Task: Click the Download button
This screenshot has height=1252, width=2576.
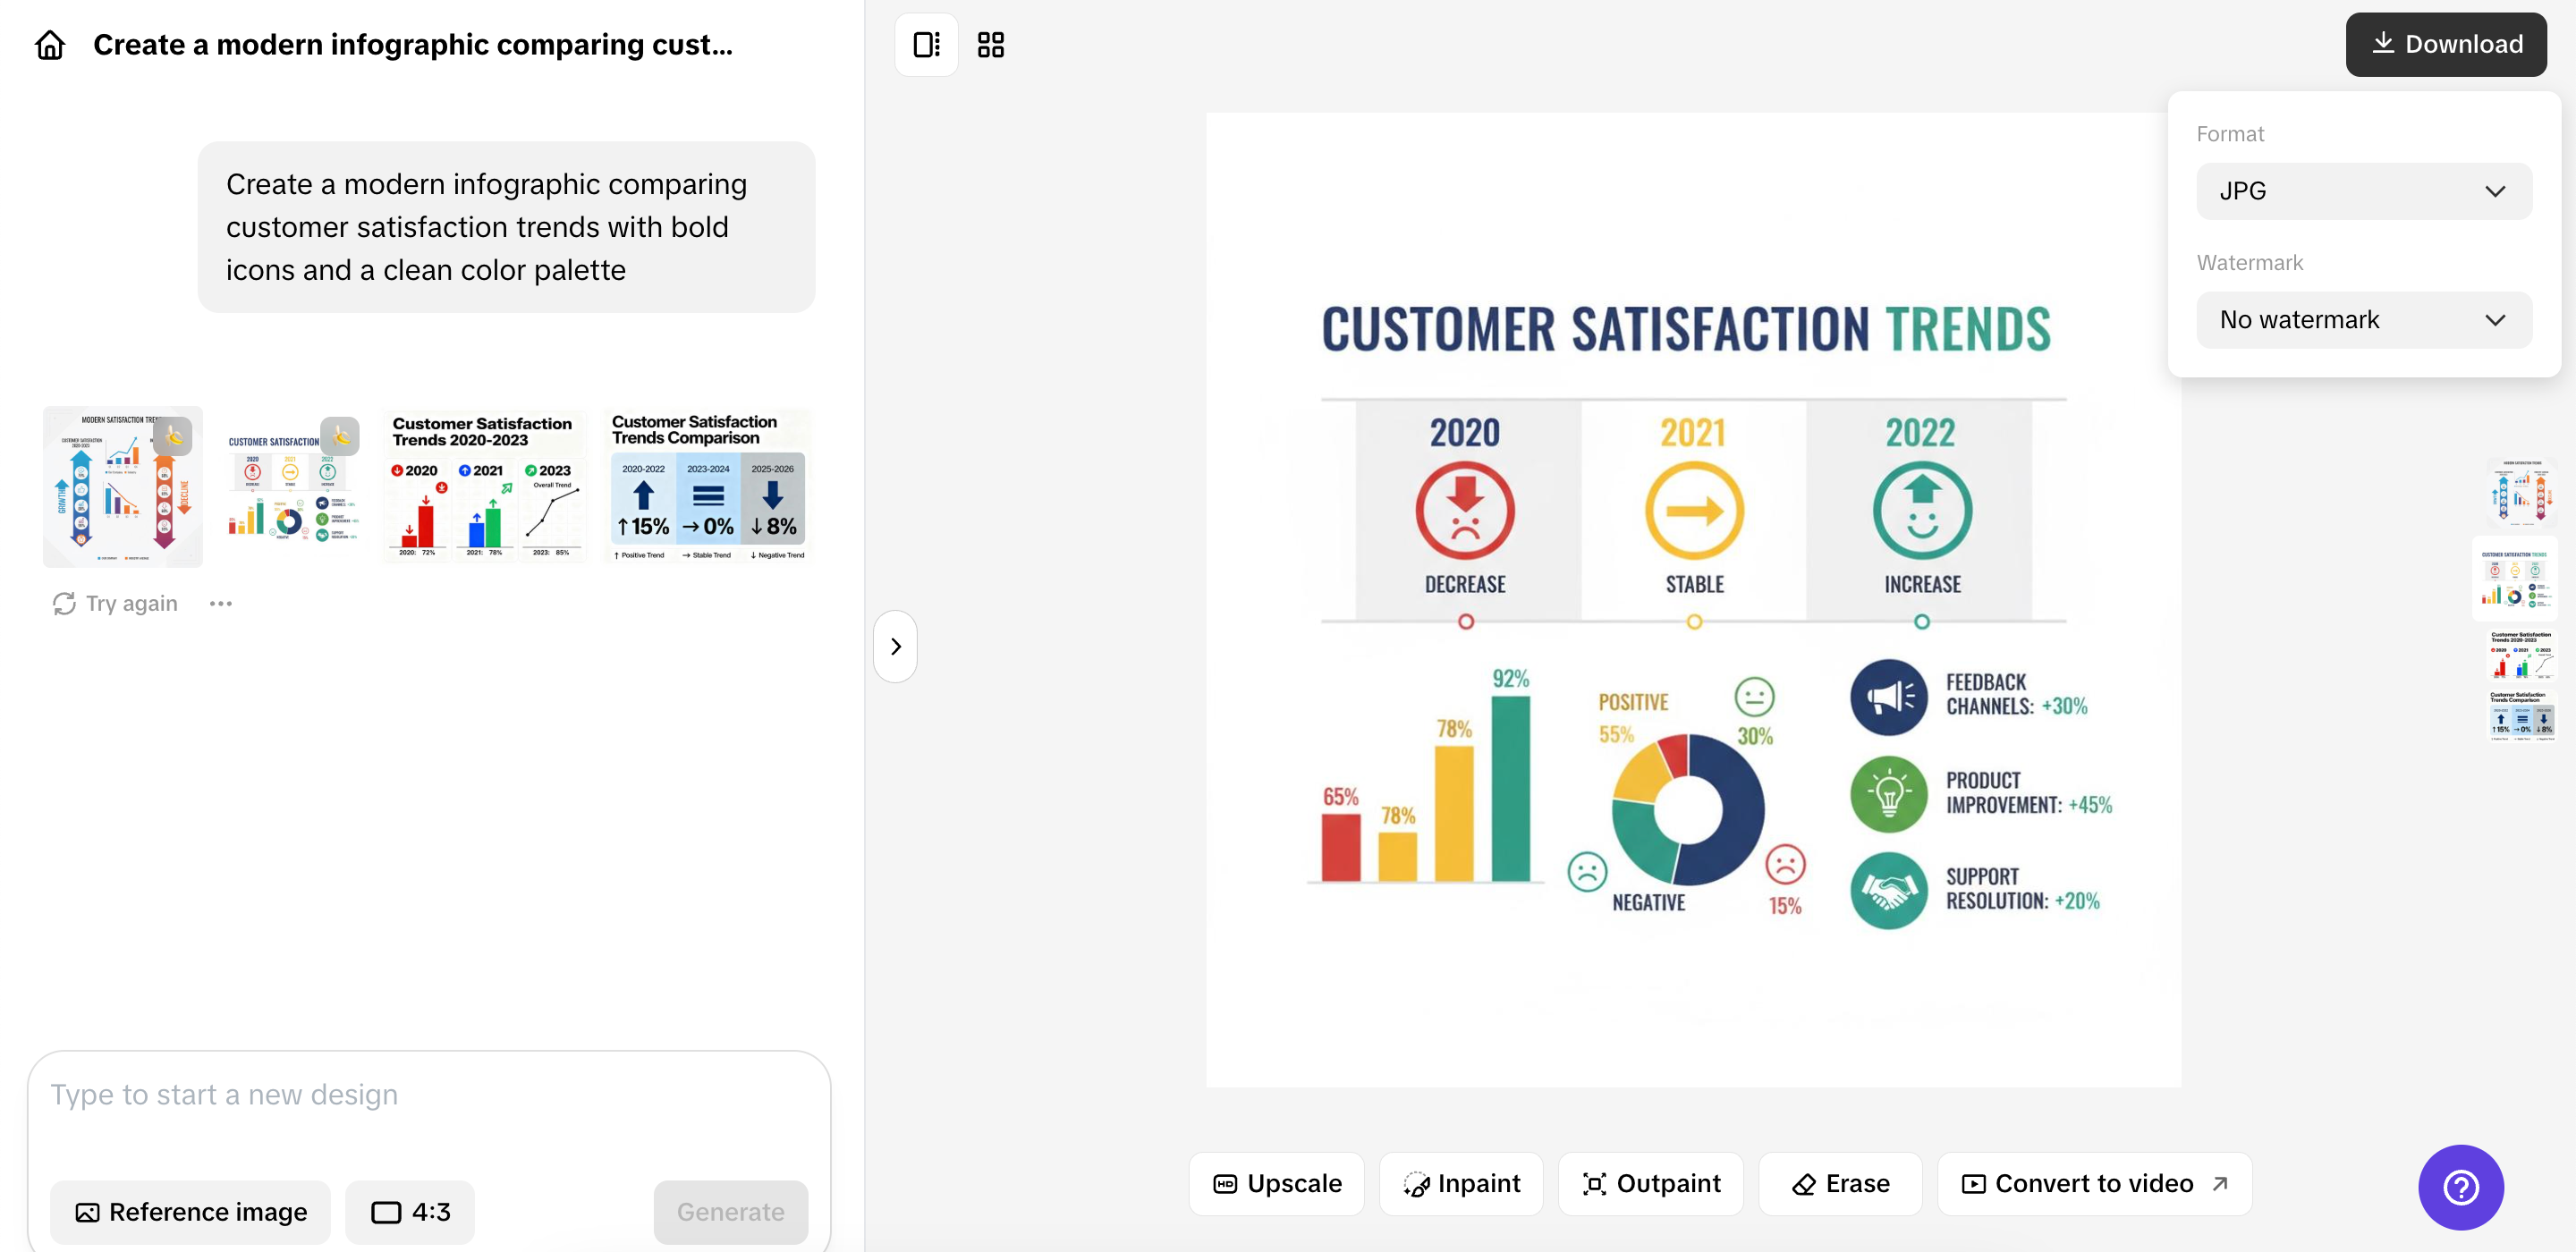Action: click(2445, 44)
